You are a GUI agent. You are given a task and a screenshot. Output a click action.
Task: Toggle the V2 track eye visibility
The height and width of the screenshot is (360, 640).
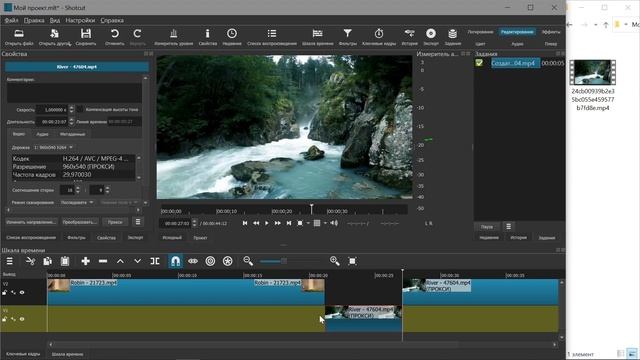tap(22, 292)
